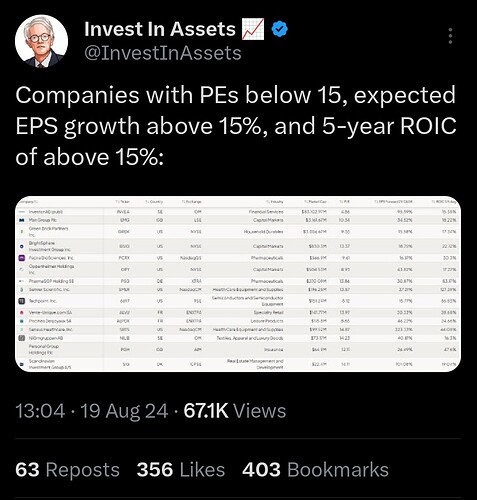Click the Invest In Assets display name
Image resolution: width=477 pixels, height=500 pixels.
tap(160, 29)
